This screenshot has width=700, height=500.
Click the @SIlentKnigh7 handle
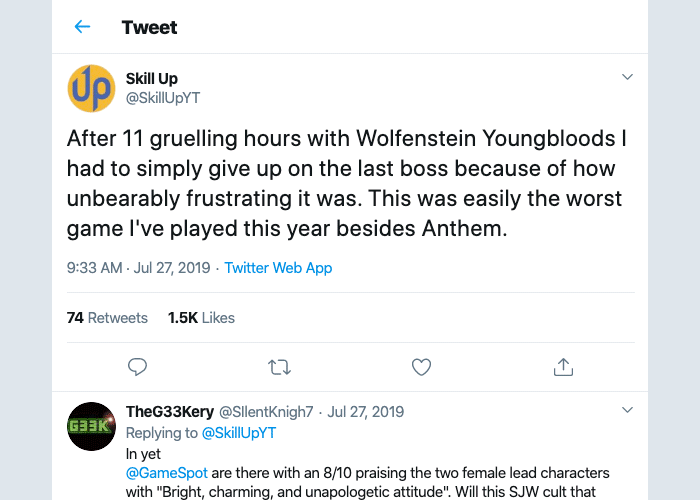coord(266,412)
